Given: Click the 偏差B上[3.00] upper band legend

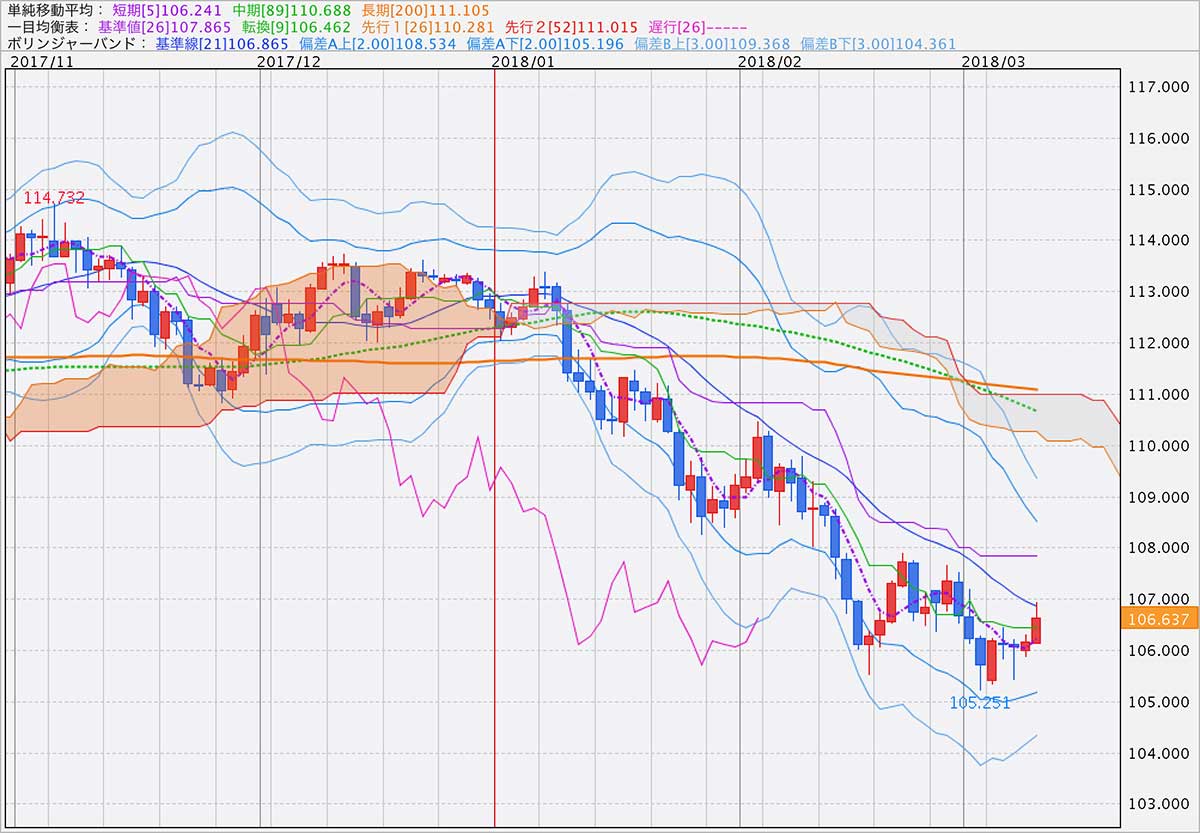Looking at the screenshot, I should tap(713, 44).
